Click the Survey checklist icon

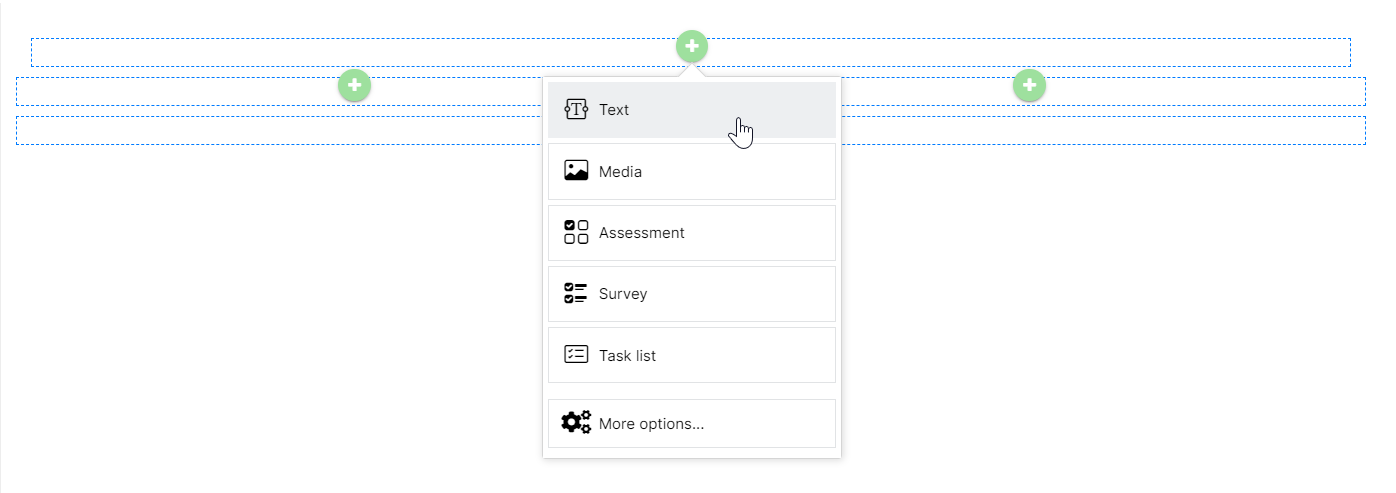click(576, 294)
